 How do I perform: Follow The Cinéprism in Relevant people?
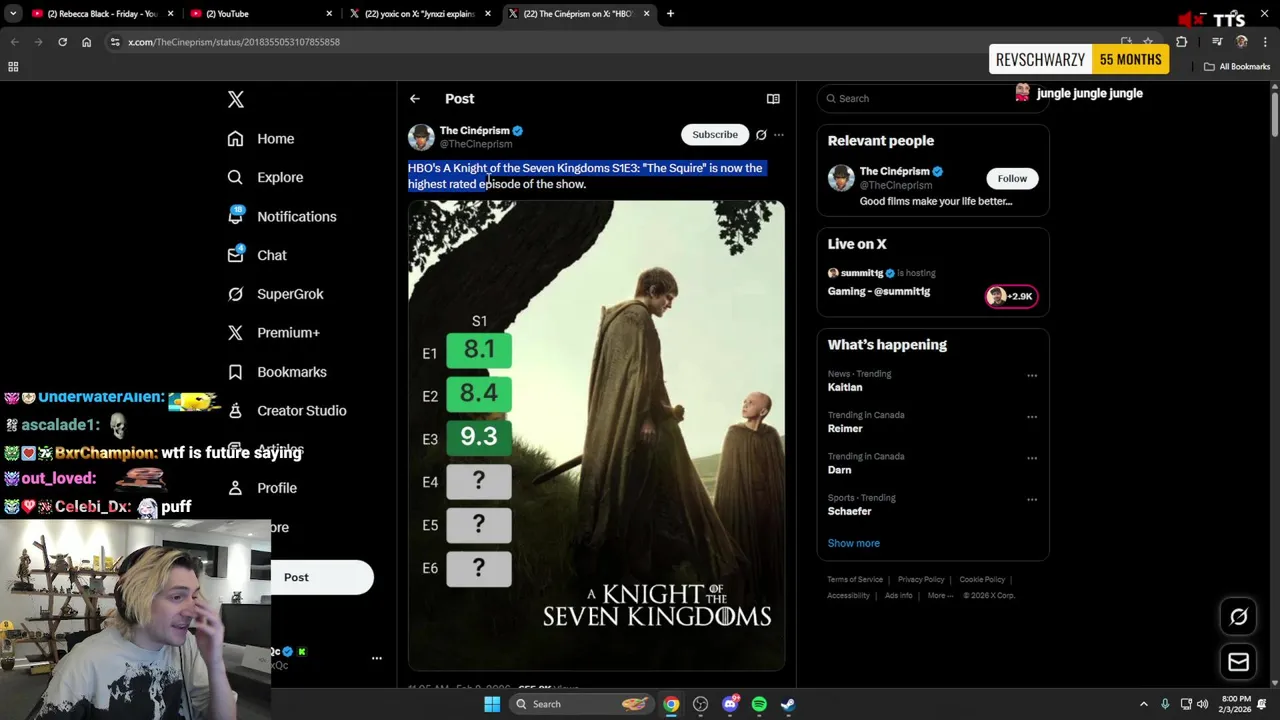tap(1012, 178)
